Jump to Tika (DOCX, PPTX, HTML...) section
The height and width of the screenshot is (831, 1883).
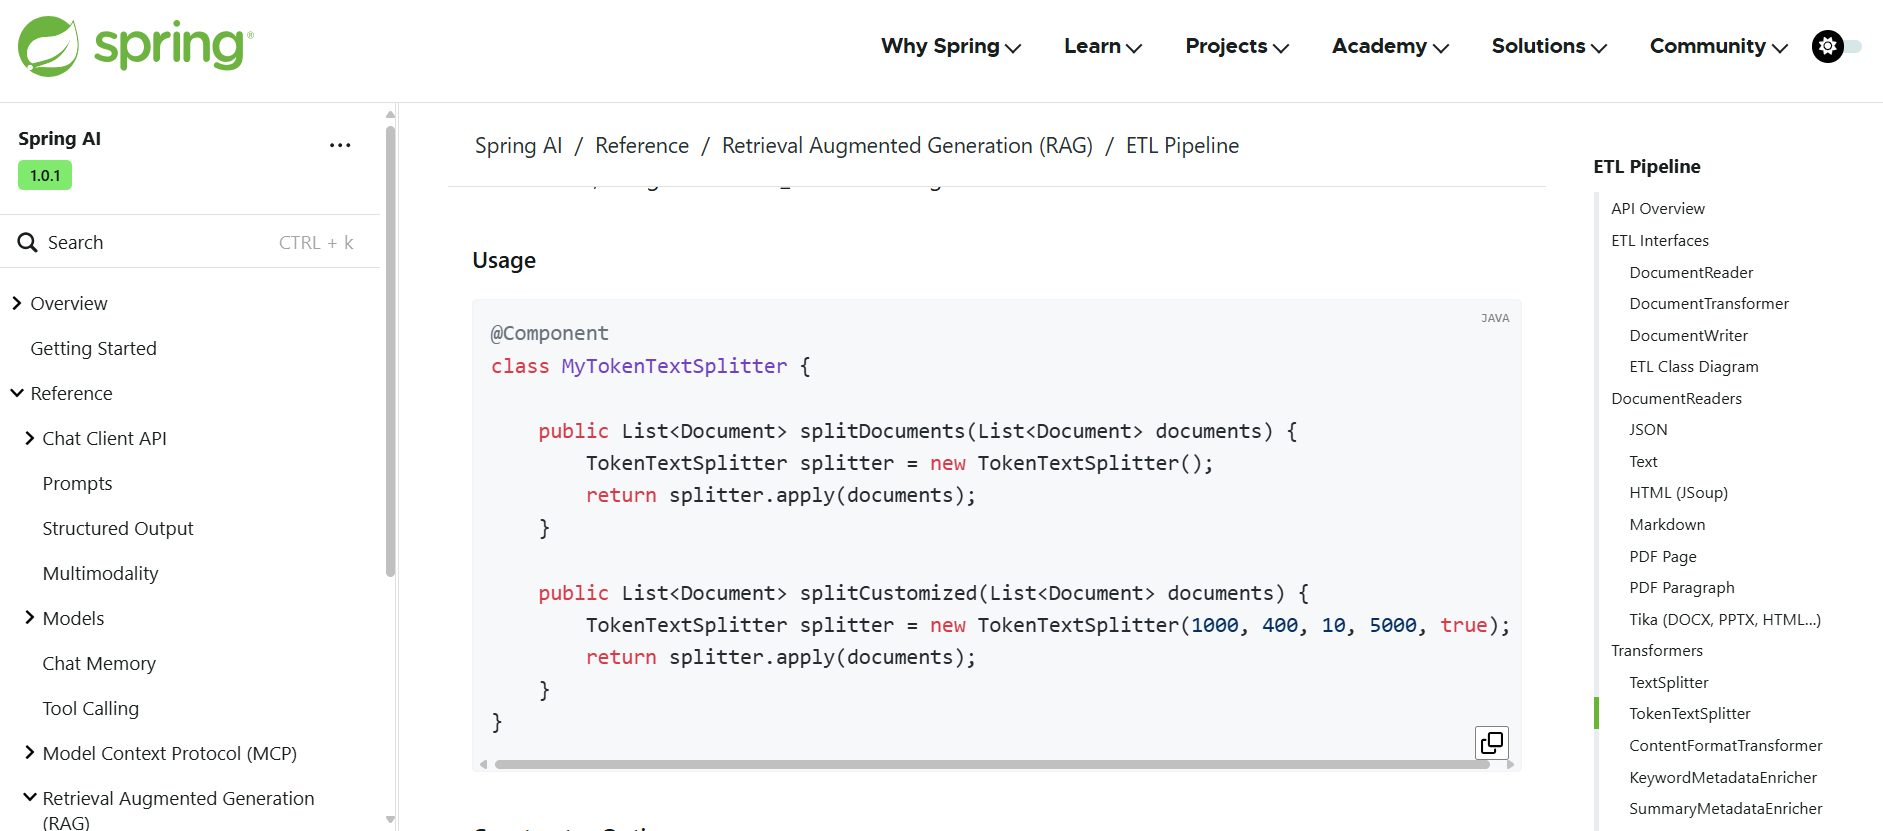[1725, 619]
